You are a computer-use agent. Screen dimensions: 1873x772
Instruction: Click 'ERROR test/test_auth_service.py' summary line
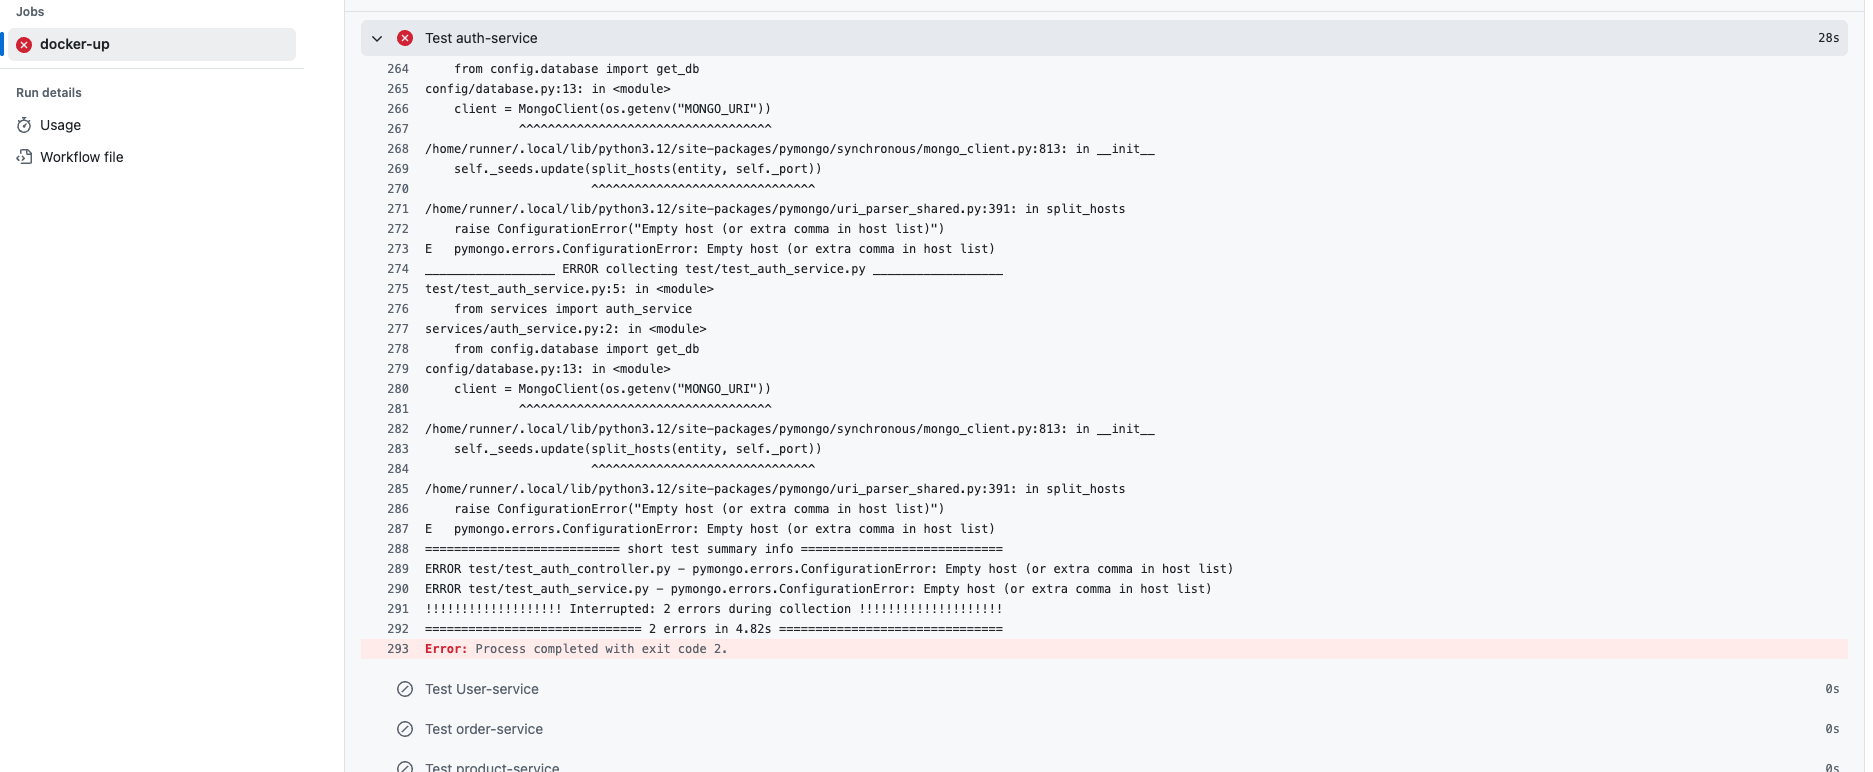coord(818,589)
